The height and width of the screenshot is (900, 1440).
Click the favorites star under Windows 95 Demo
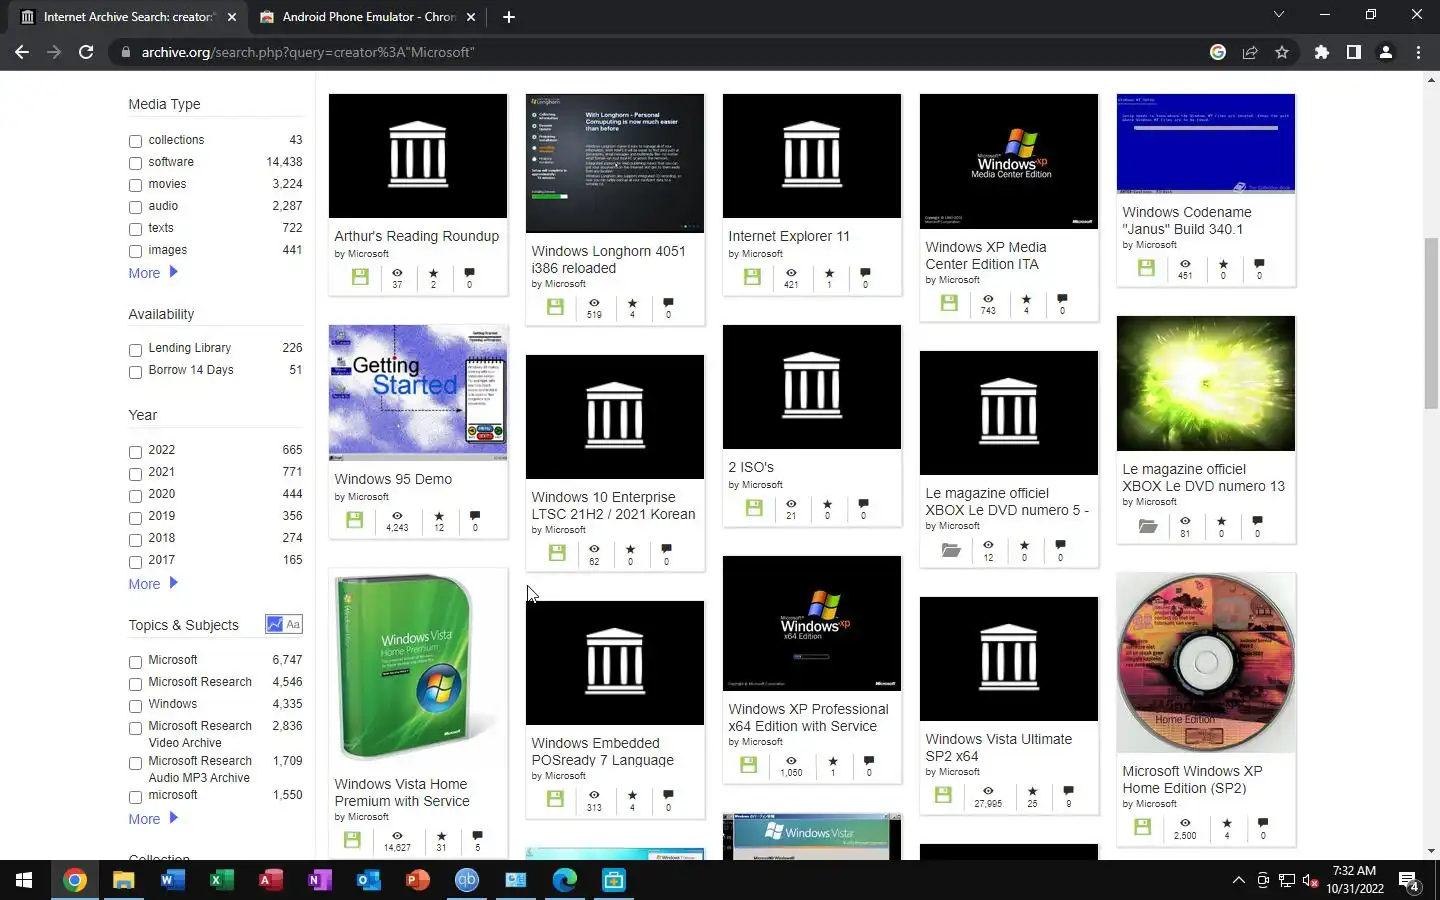click(439, 516)
